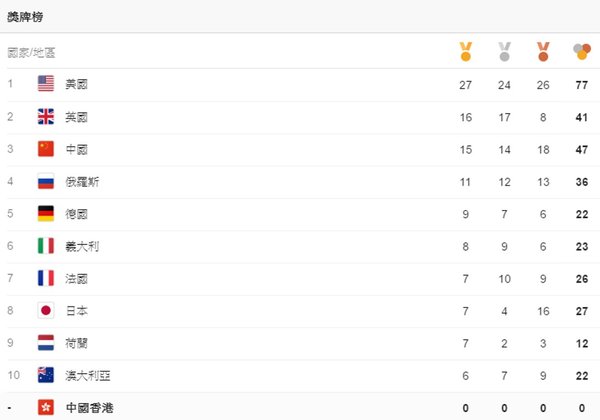This screenshot has height=420, width=600.
Task: Click the 中國香港 highlighted row name
Action: click(90, 408)
